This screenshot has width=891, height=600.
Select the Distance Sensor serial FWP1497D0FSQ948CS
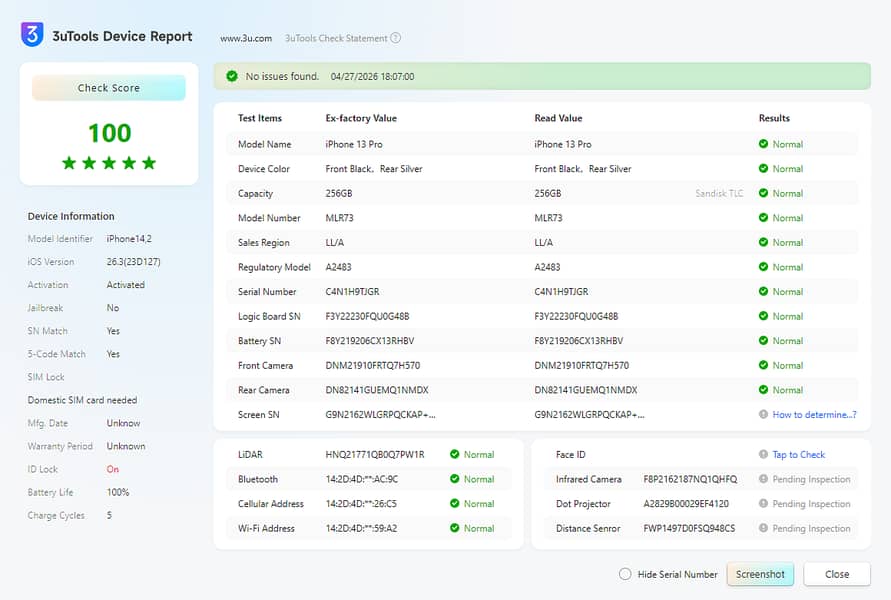689,528
